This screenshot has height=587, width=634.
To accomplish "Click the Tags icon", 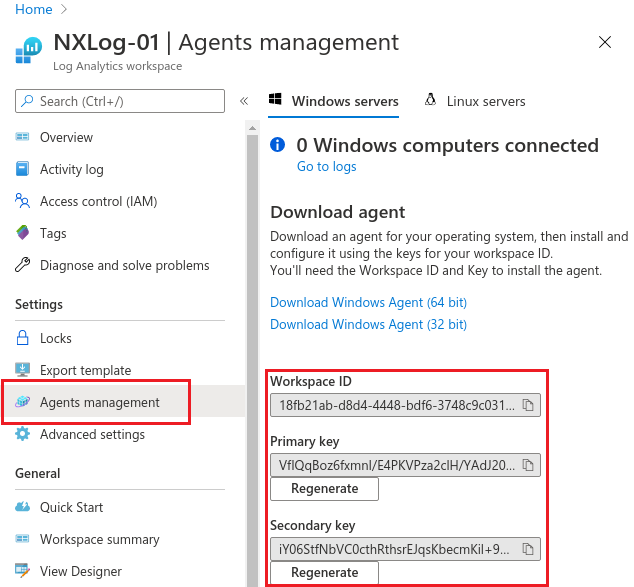I will [x=23, y=232].
